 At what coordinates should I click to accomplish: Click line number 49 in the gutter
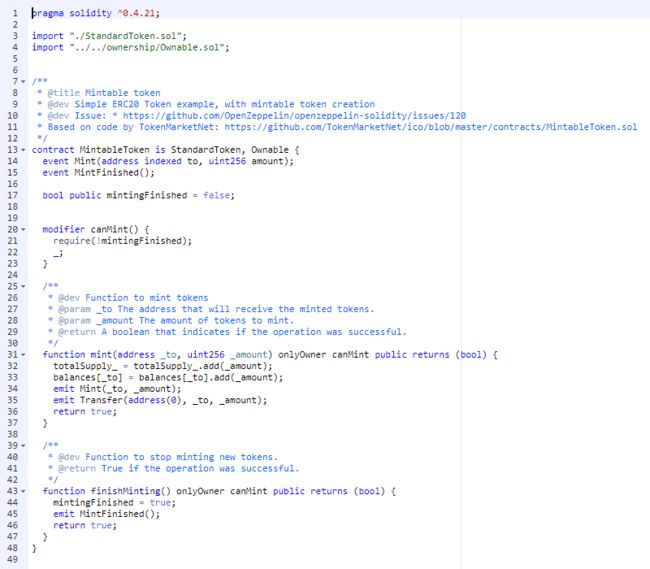pos(13,559)
